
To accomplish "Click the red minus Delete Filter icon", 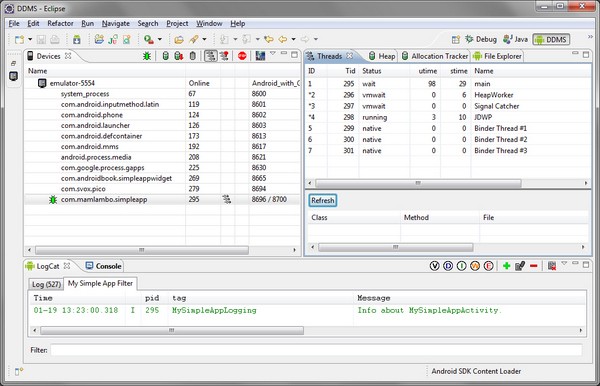I will tap(534, 266).
